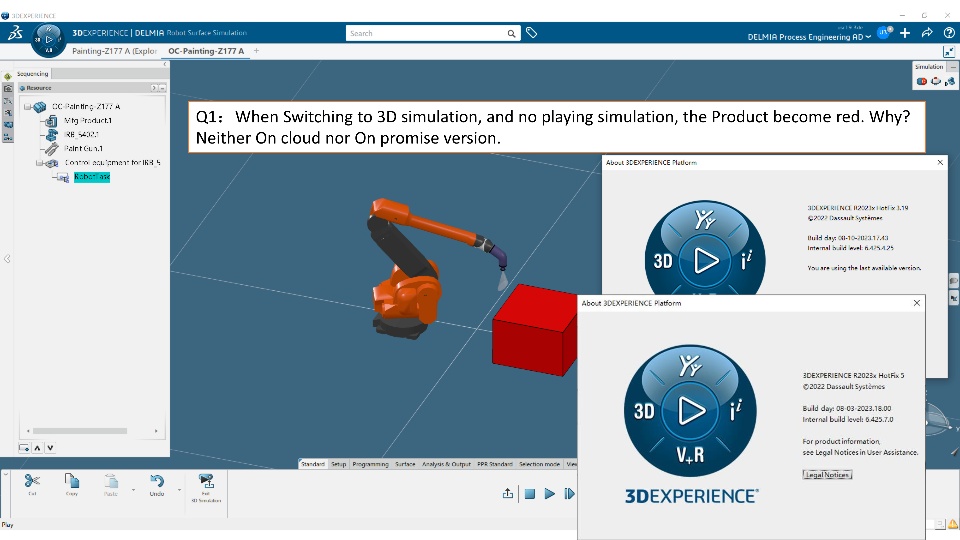Select IRB_5400.1 robot in the tree
The width and height of the screenshot is (960, 540).
tap(81, 134)
